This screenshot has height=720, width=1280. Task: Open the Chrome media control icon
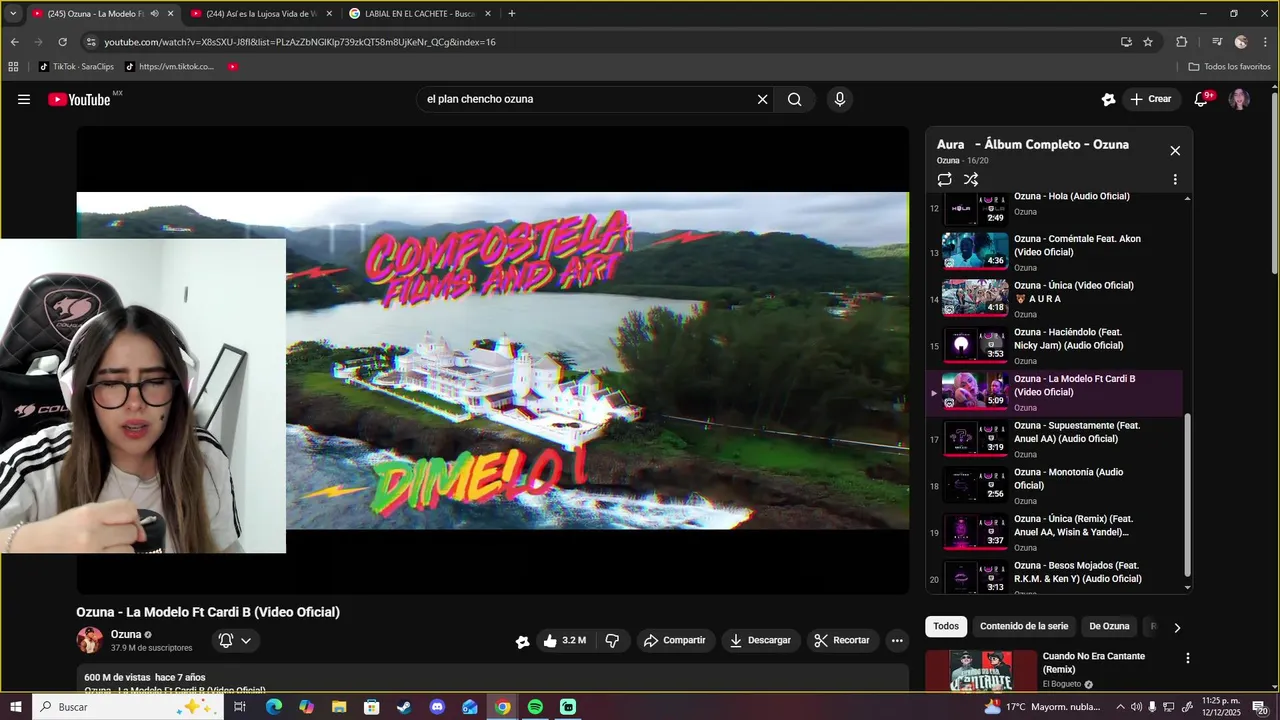[1217, 42]
